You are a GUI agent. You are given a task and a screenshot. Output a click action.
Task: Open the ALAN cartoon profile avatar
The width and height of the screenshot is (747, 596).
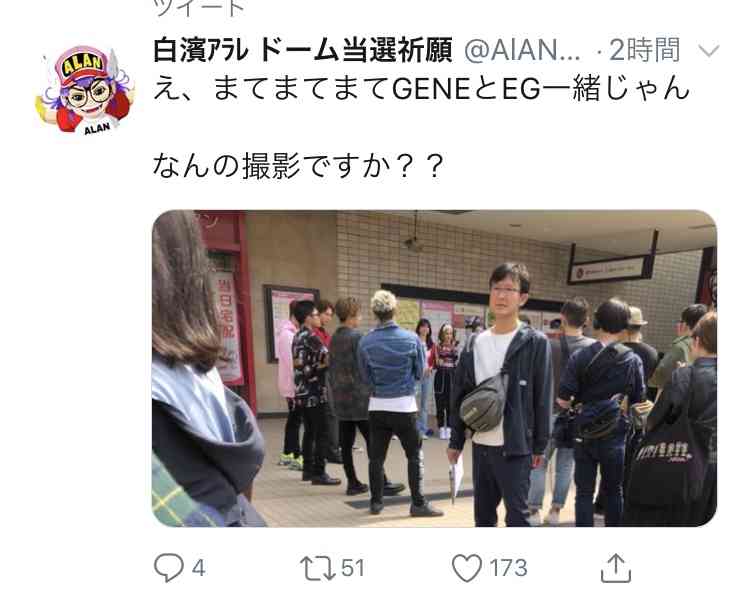pyautogui.click(x=85, y=90)
